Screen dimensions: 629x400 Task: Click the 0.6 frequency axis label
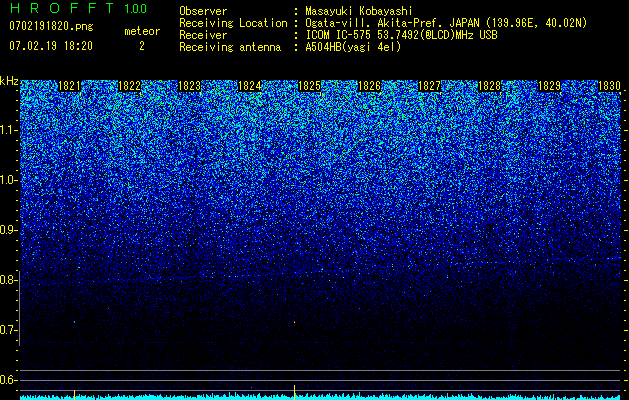8,380
